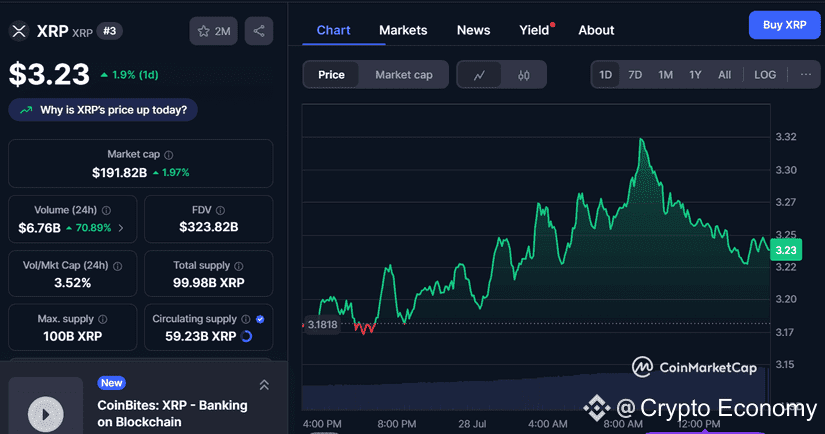
Task: Show Total supply info icon
Action: 238,266
